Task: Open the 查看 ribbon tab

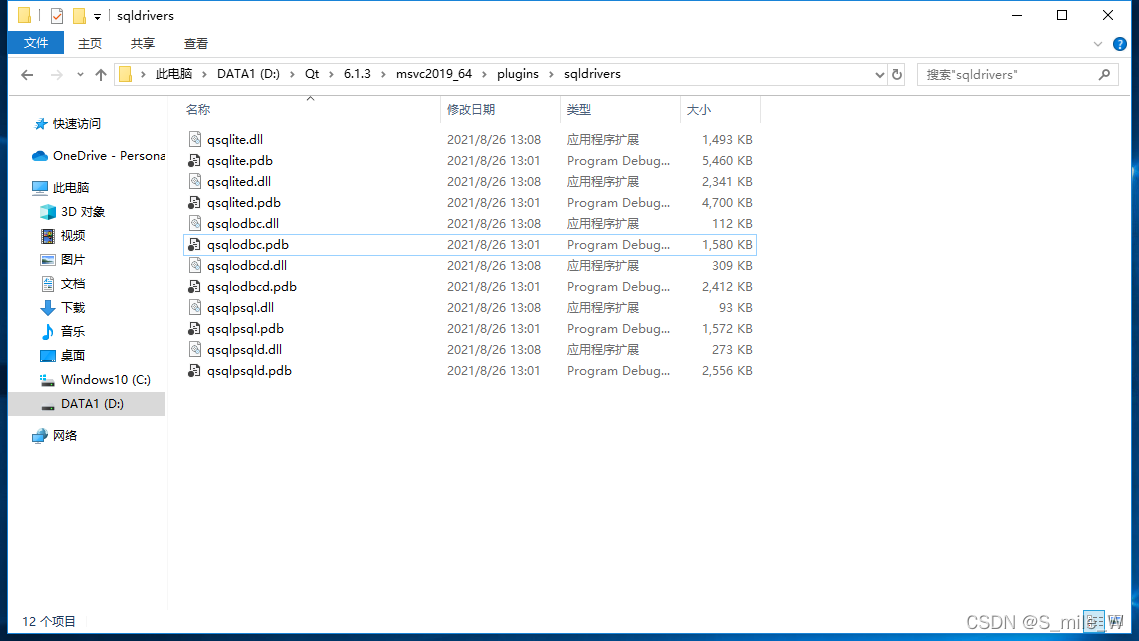Action: [x=196, y=44]
